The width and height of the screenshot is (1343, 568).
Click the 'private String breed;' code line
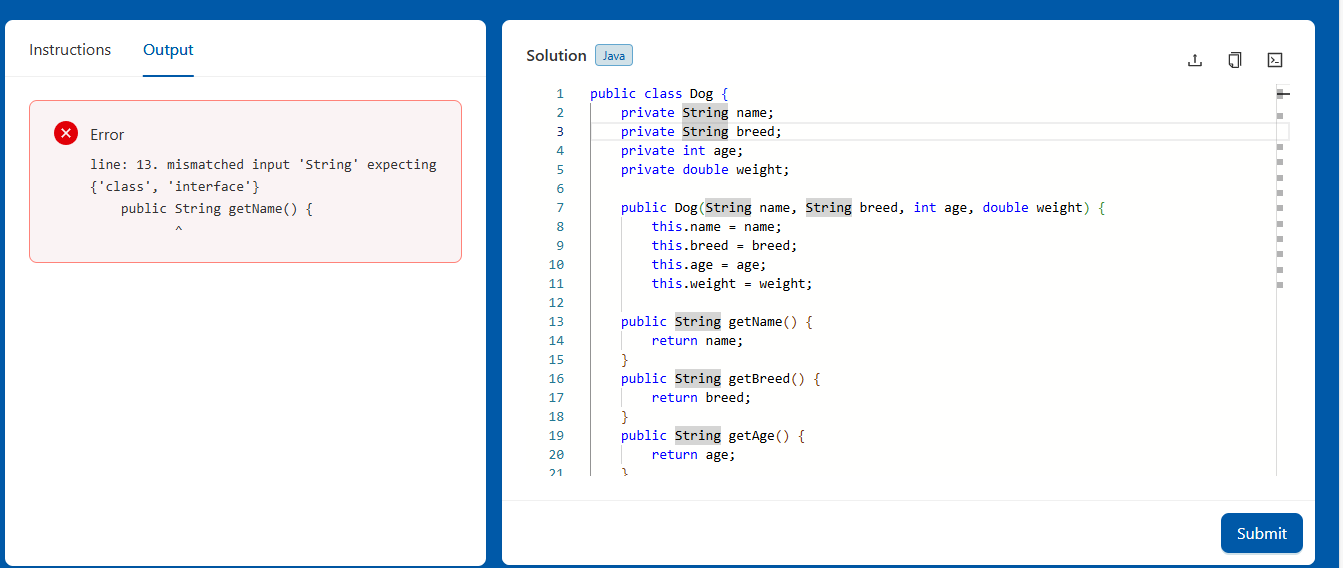point(701,132)
